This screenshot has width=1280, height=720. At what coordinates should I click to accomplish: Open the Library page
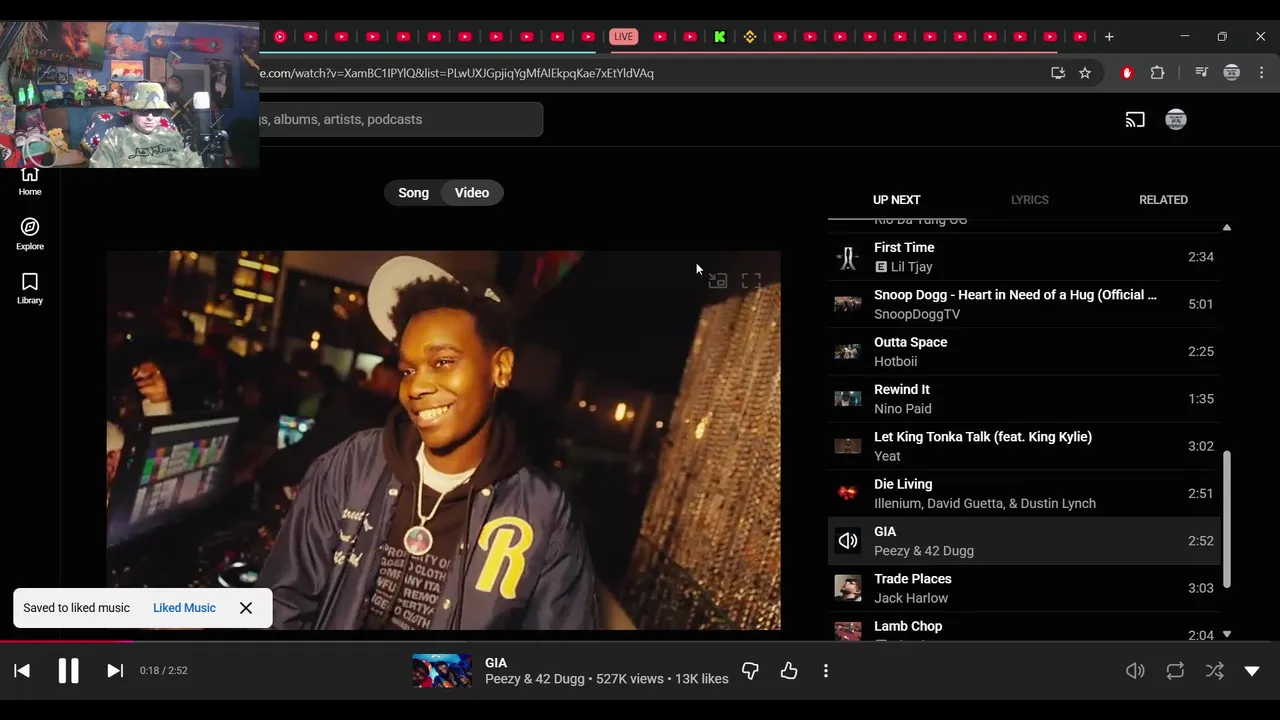pos(30,288)
